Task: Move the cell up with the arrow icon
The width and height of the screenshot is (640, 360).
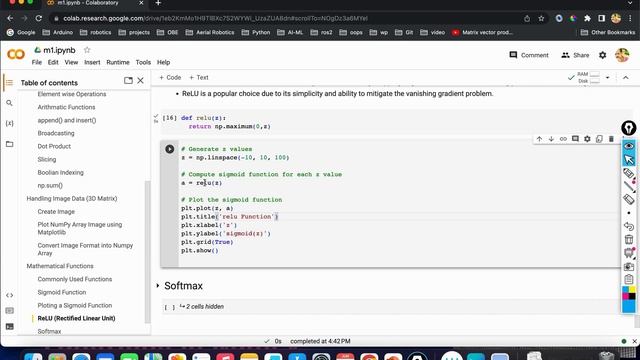Action: point(539,139)
